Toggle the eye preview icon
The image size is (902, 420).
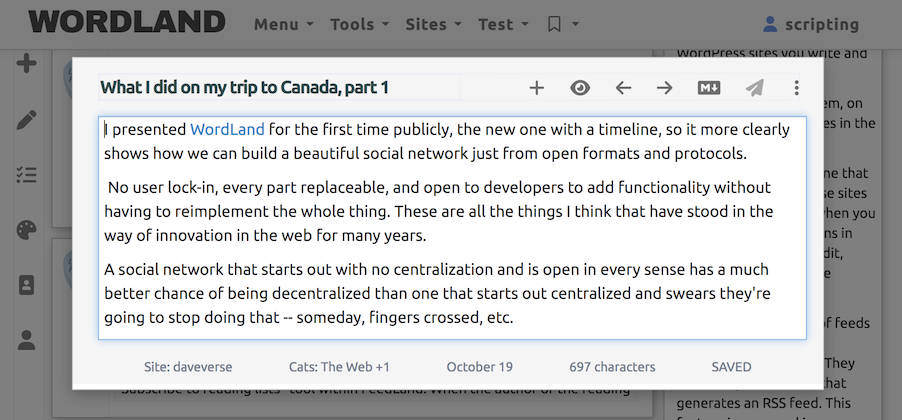click(x=580, y=88)
